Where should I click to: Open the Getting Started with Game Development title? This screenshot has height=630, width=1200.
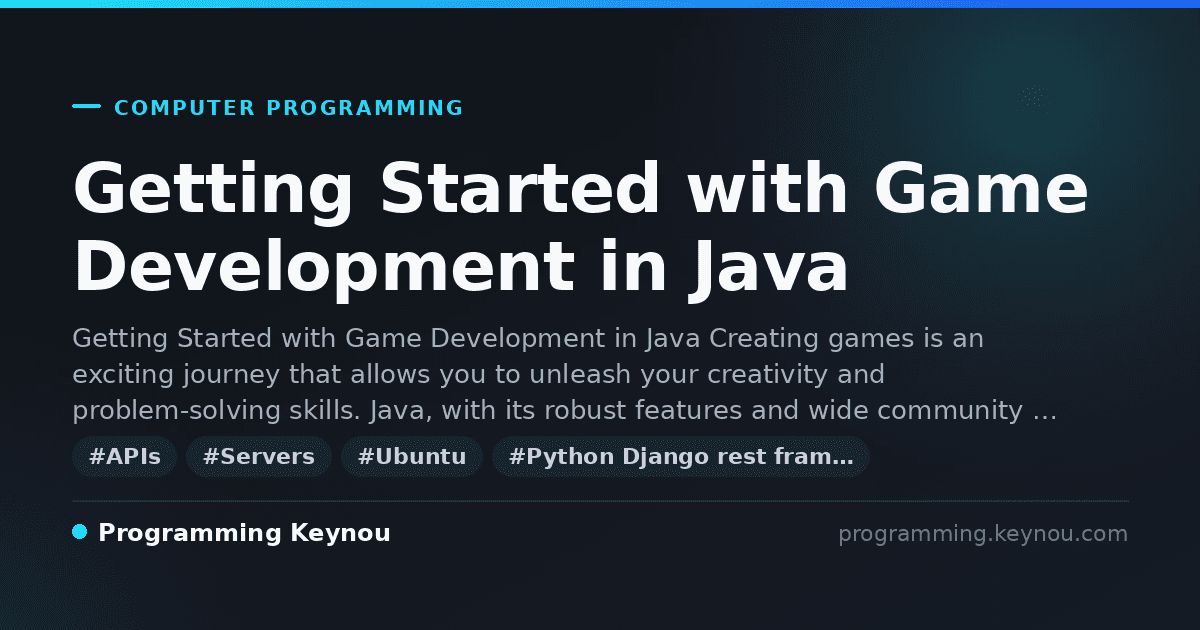point(580,229)
